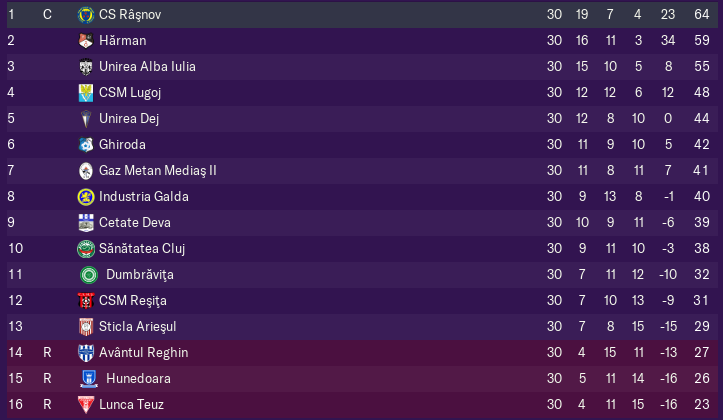The width and height of the screenshot is (723, 420).
Task: Open the Sticla Arieșul team page
Action: (x=137, y=326)
